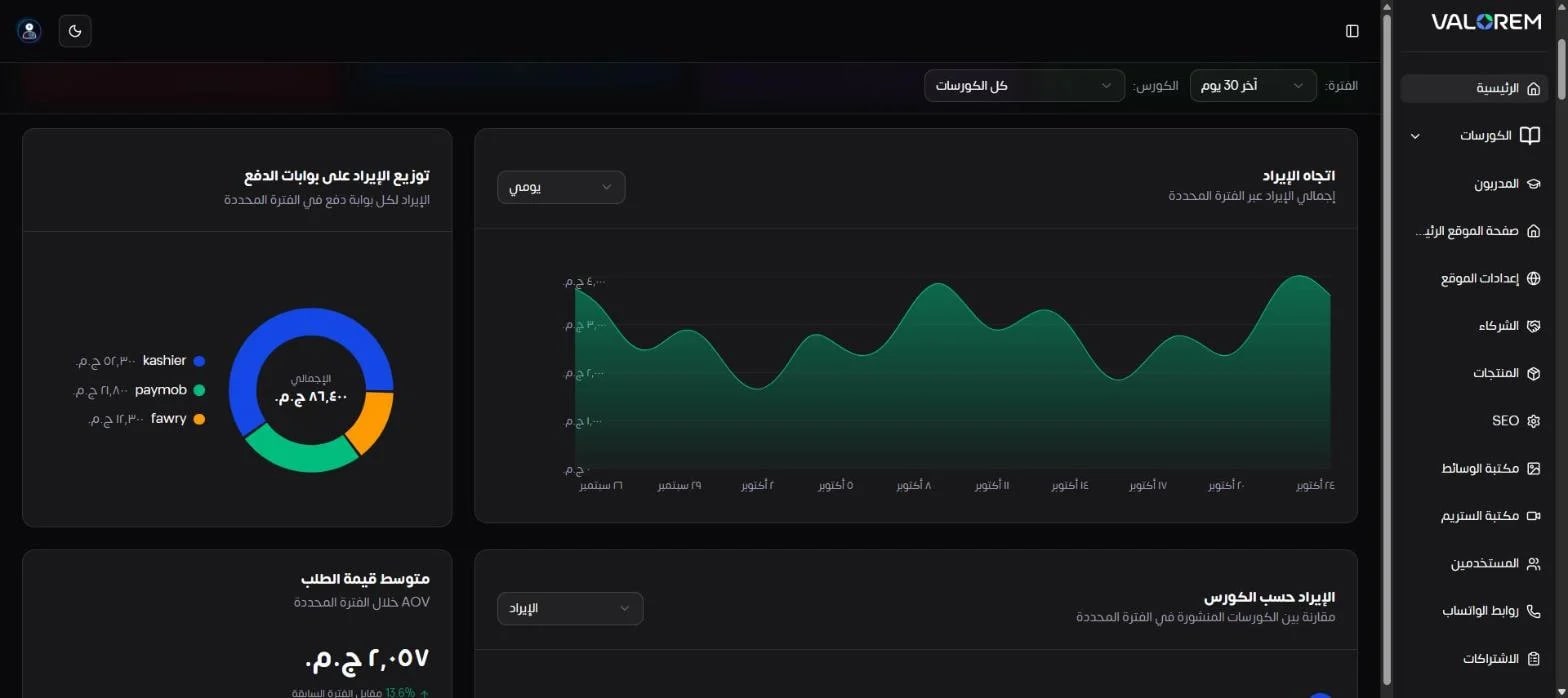Click the ٢٦ سبتمبر axis label
1568x698 pixels.
tap(601, 485)
